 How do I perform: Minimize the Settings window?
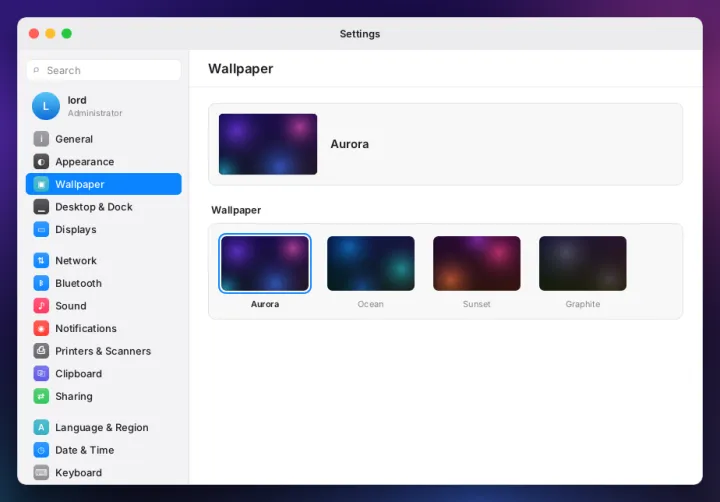[50, 34]
